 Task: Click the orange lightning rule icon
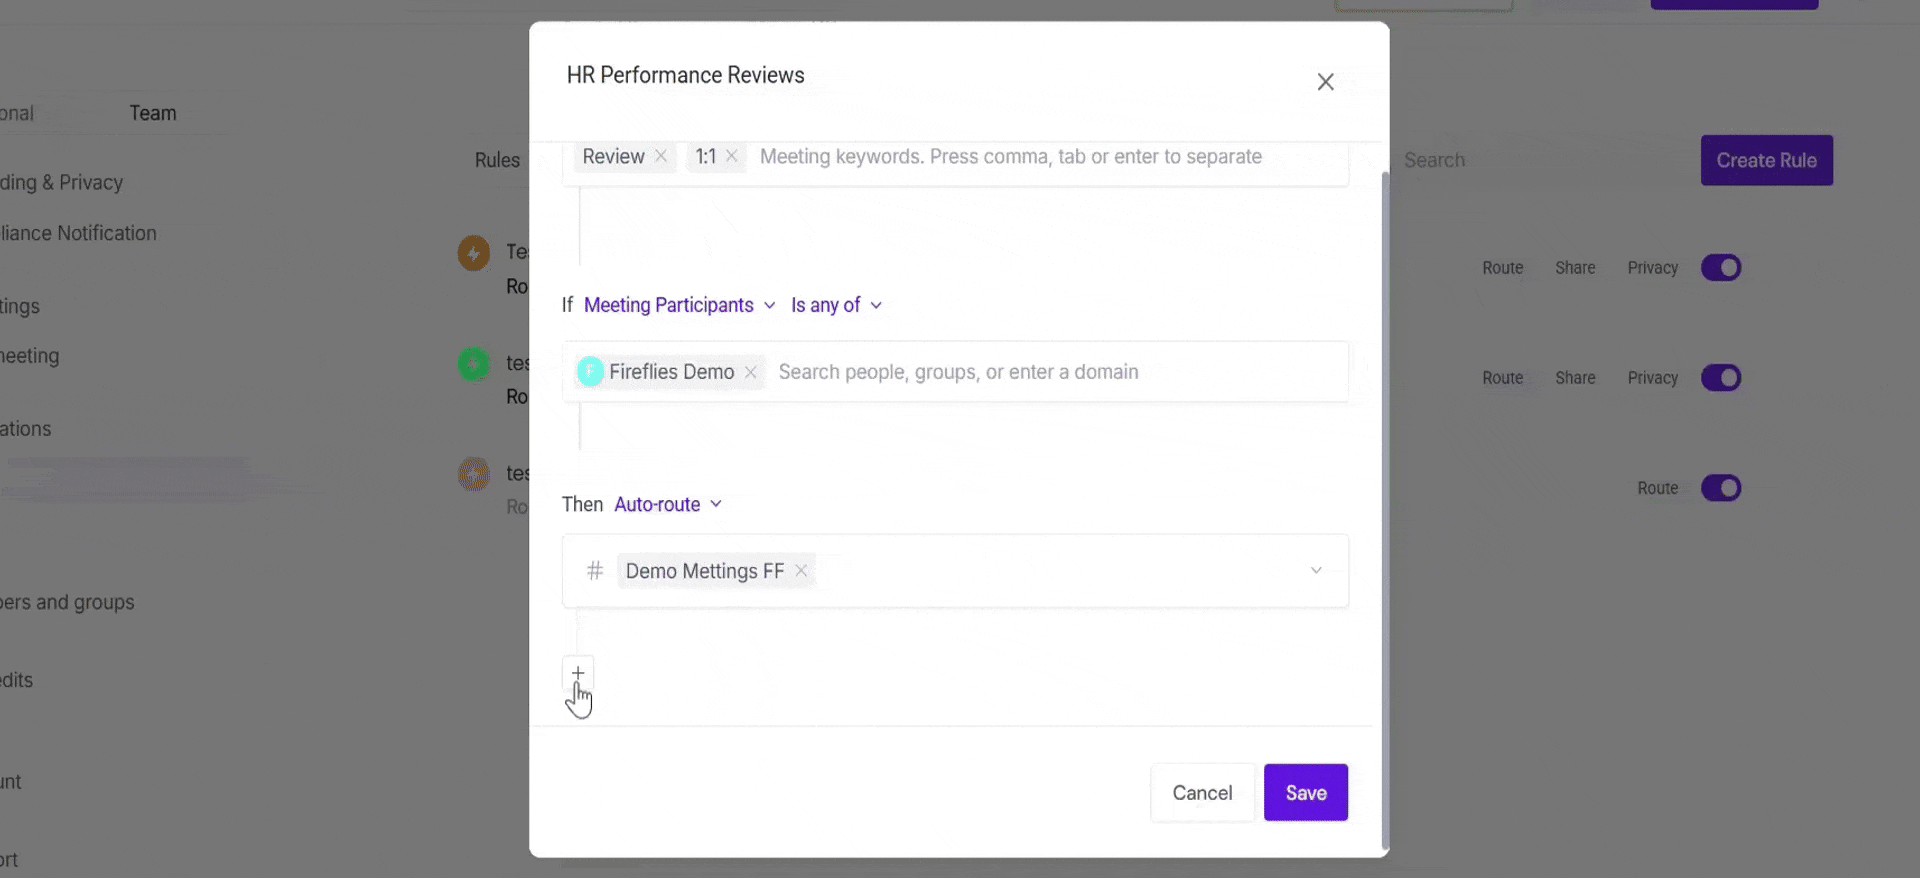[x=474, y=253]
